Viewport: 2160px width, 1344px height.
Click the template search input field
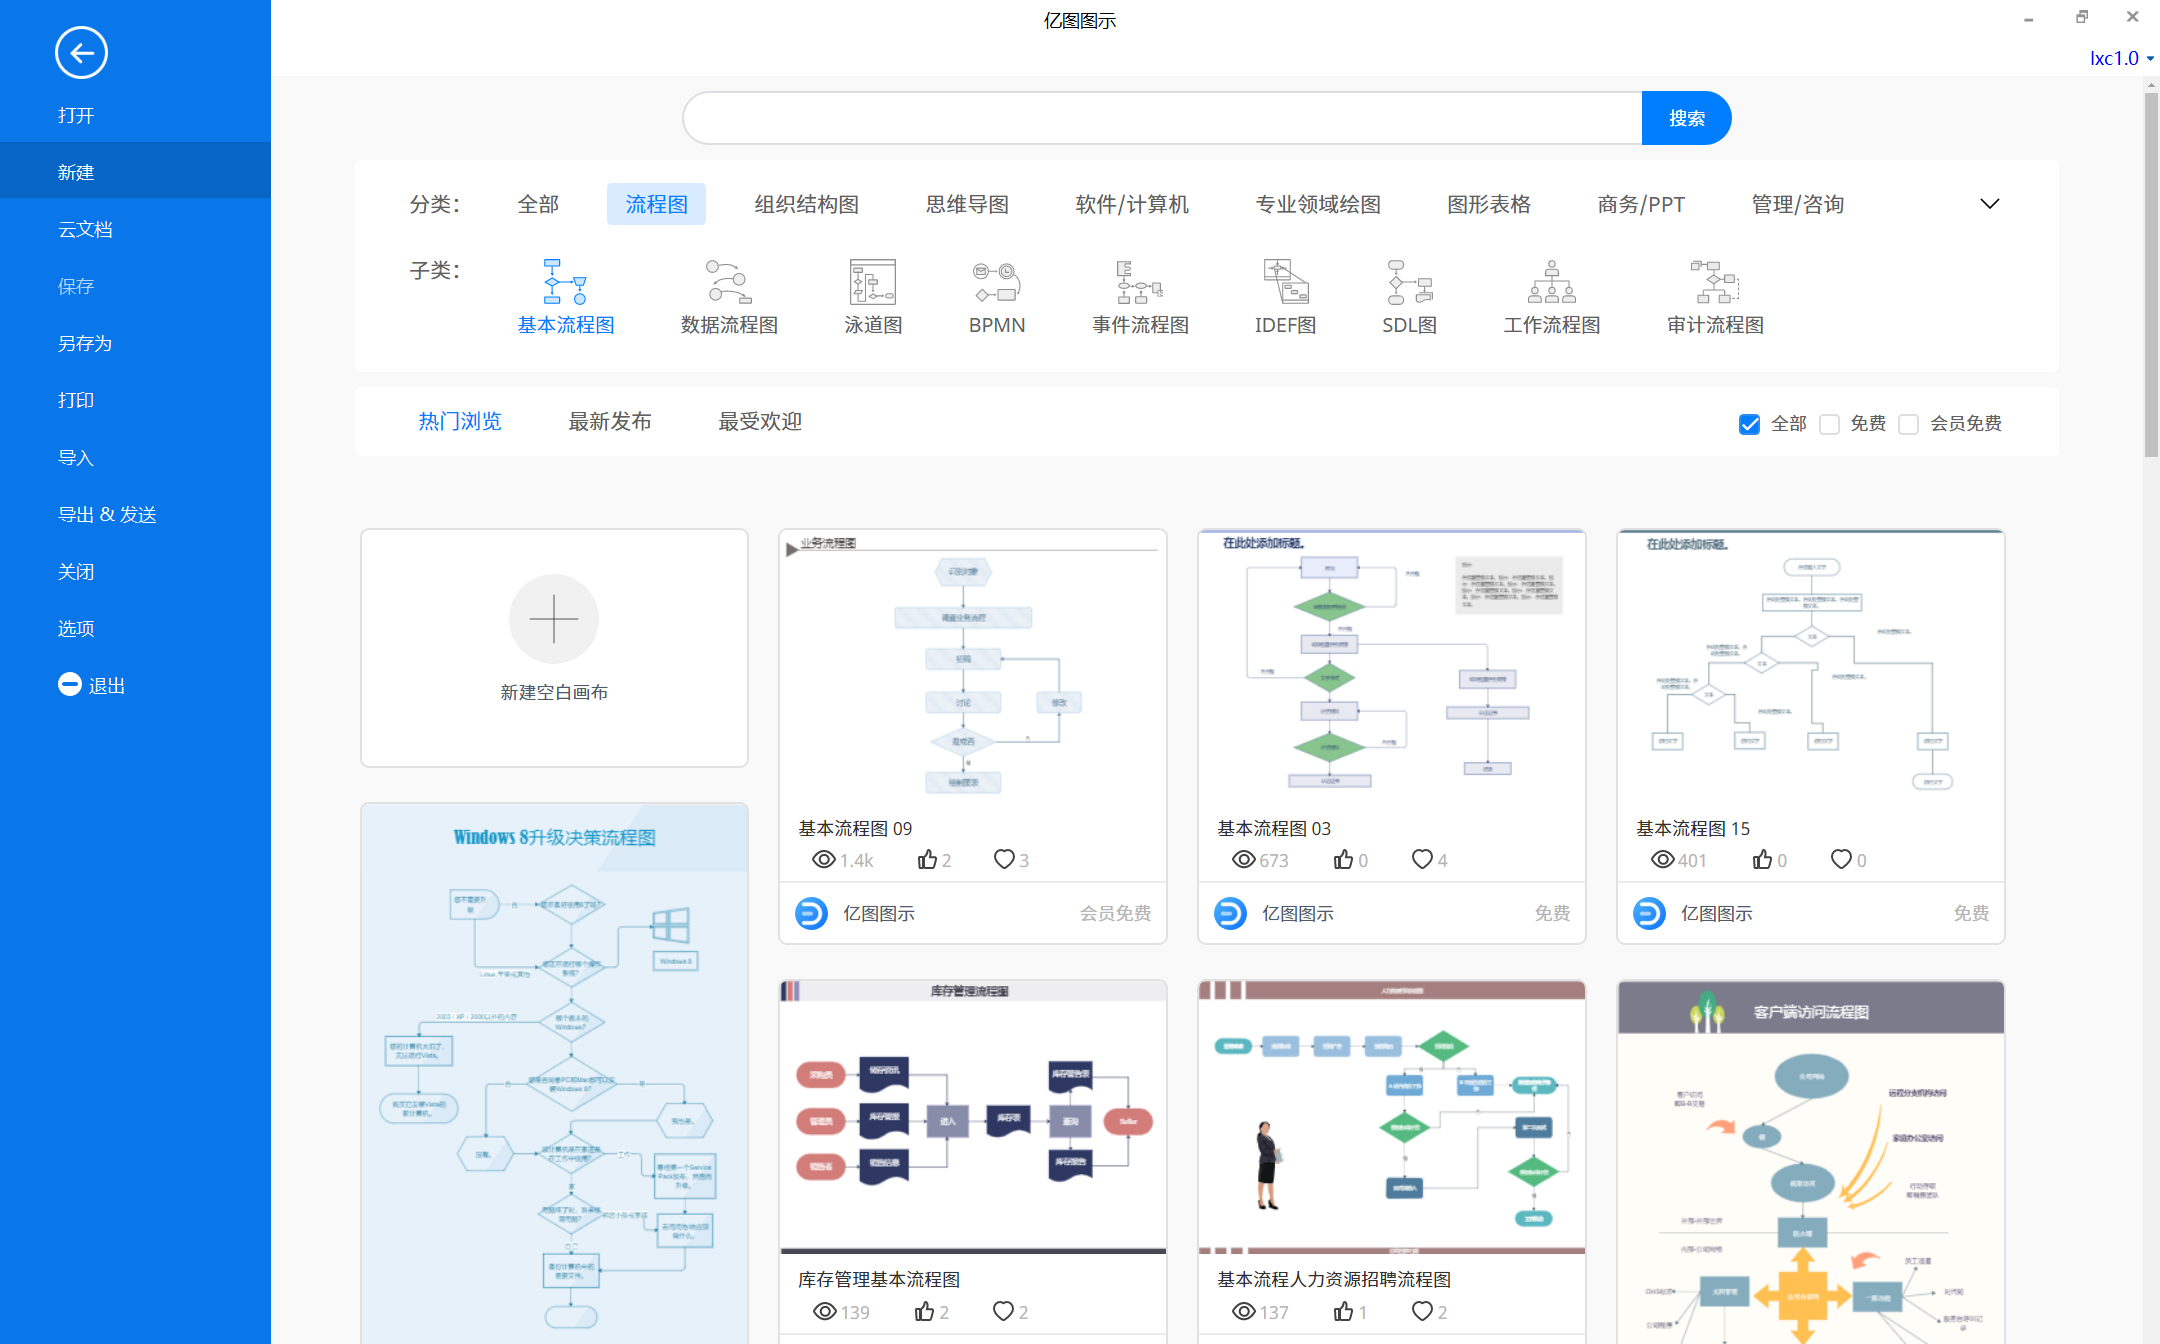tap(1162, 118)
